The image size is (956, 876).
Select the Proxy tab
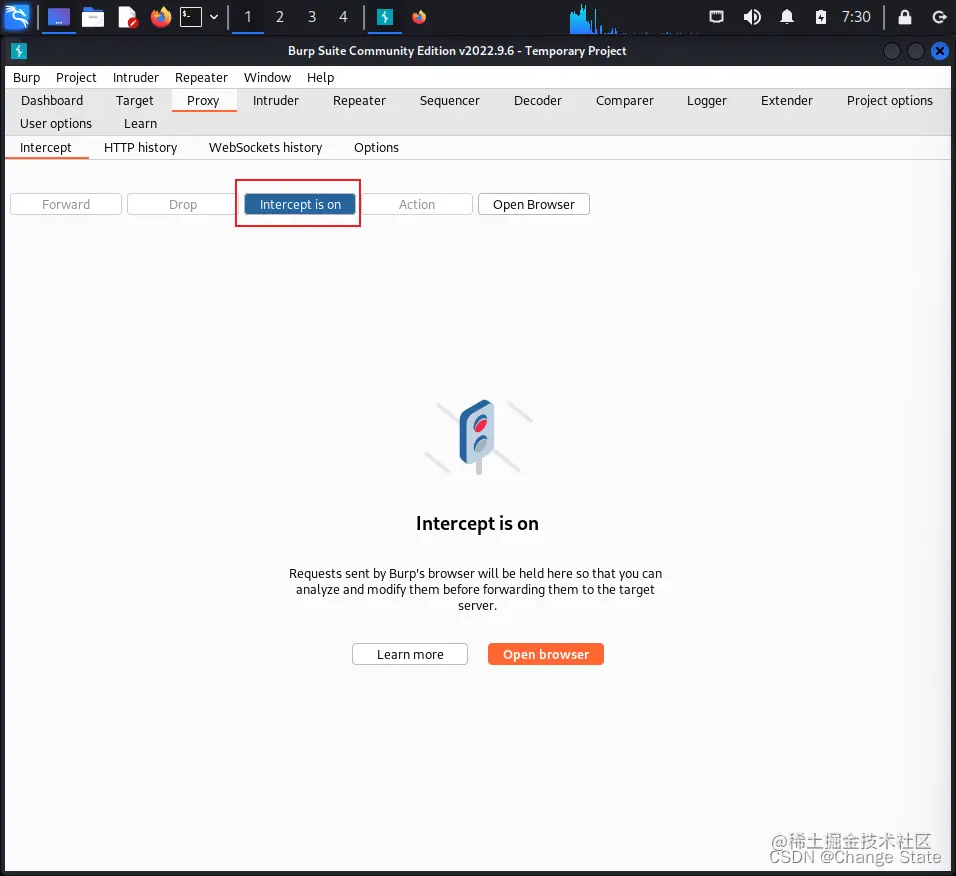[203, 101]
